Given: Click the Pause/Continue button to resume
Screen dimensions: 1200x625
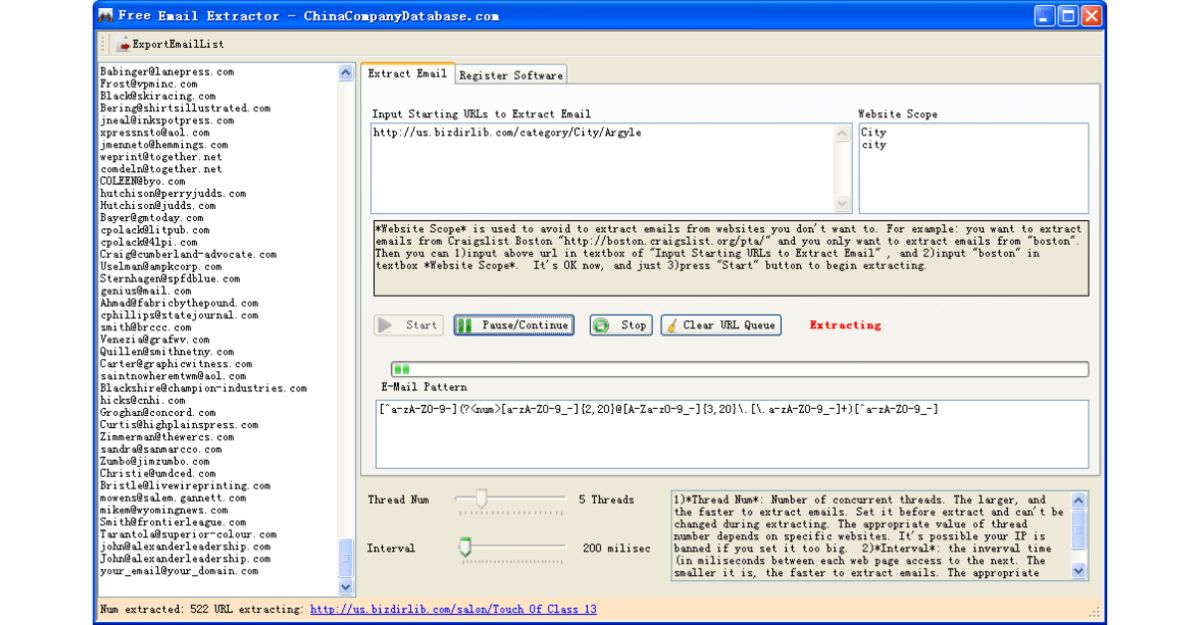Looking at the screenshot, I should pyautogui.click(x=512, y=325).
